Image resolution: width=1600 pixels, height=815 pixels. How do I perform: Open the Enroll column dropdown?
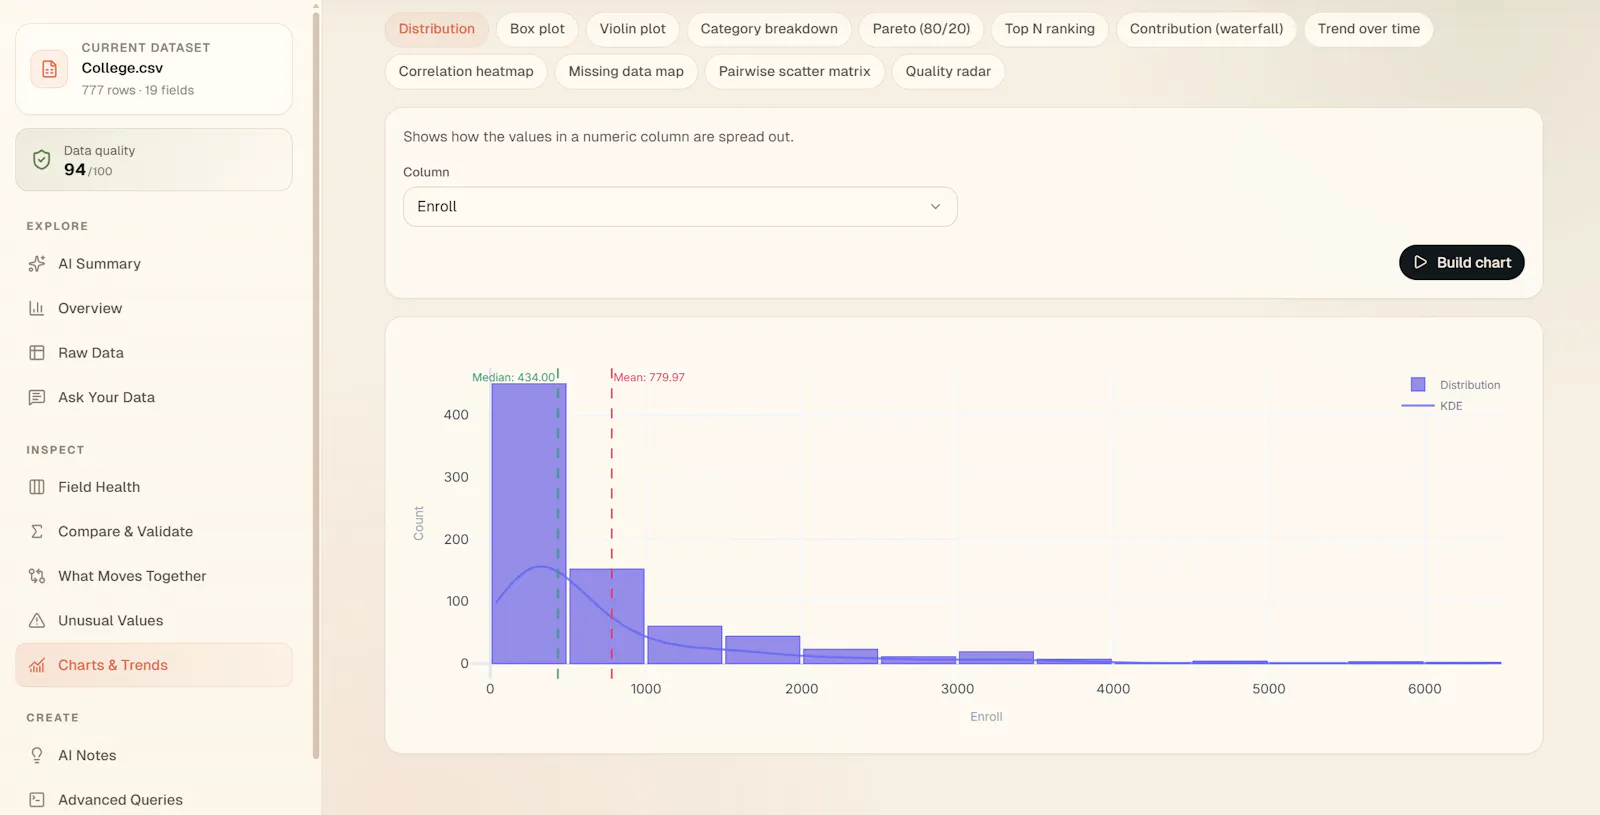680,206
